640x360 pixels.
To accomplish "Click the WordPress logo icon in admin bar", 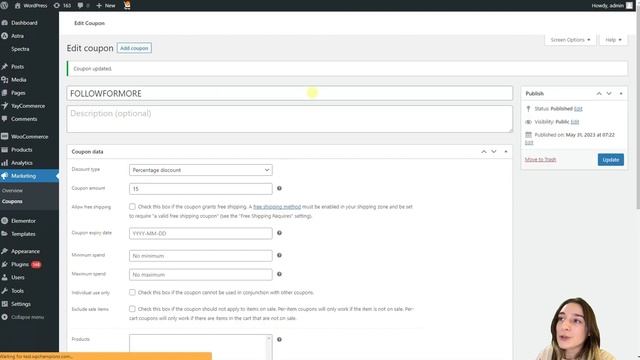I will 4,5.
